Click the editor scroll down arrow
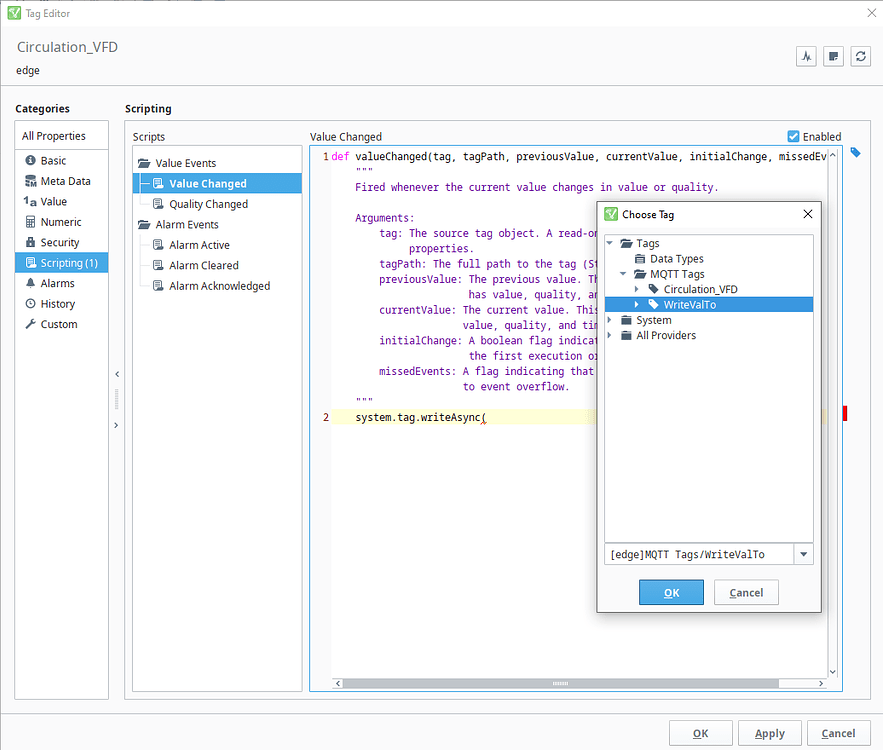The height and width of the screenshot is (750, 883). (832, 672)
